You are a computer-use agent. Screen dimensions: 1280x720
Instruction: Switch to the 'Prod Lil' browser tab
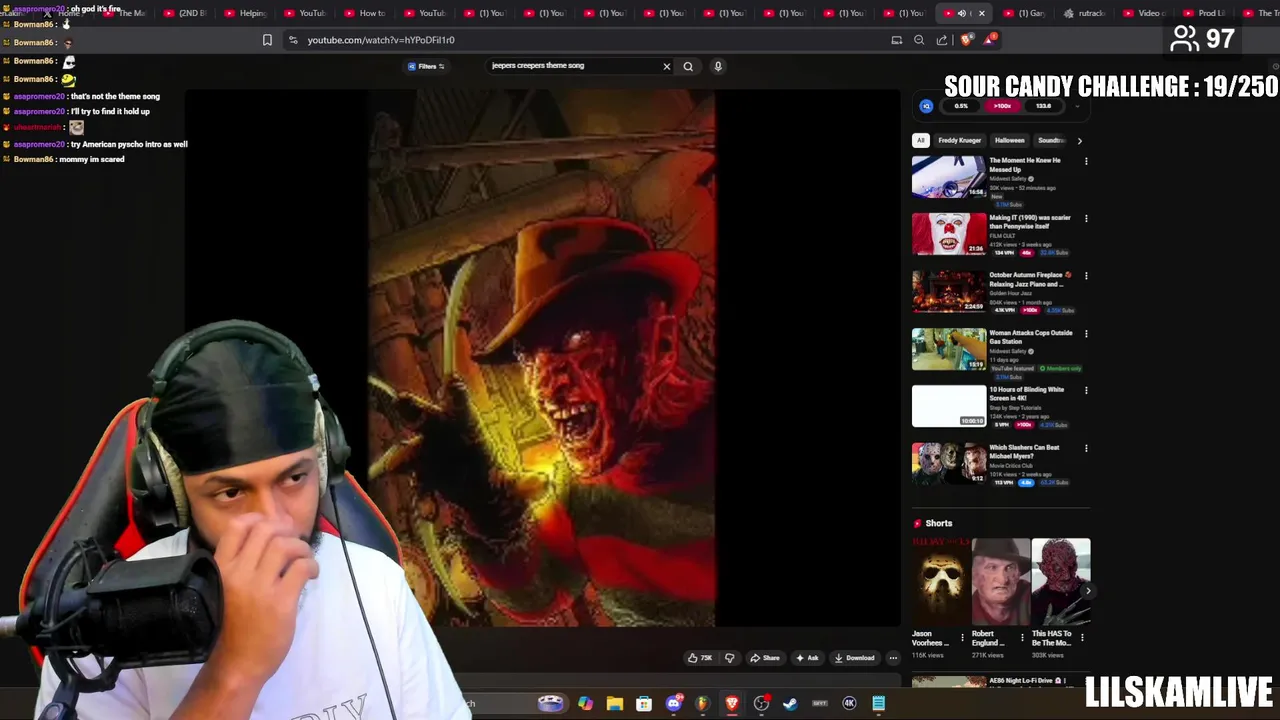[1203, 13]
